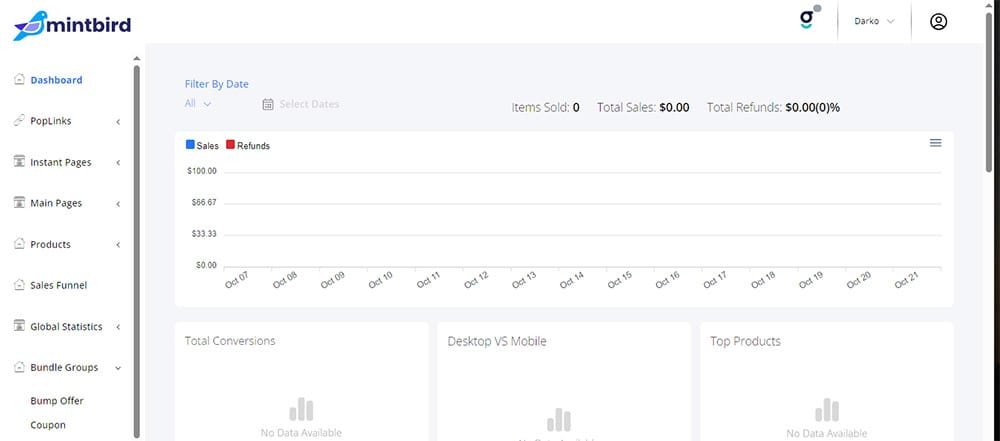Toggle the Sales series in chart legend
1000x441 pixels.
point(202,146)
